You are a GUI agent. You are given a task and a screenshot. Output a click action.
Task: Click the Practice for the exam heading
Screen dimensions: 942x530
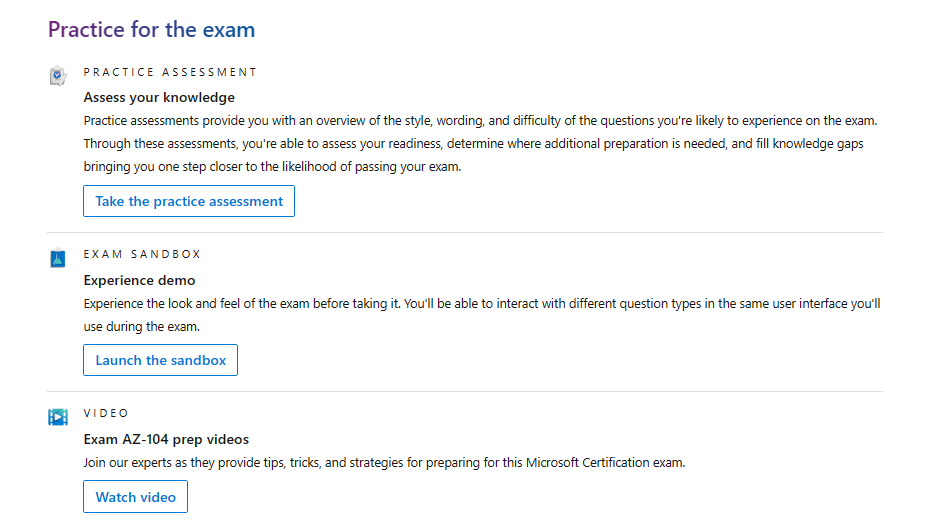[x=151, y=29]
